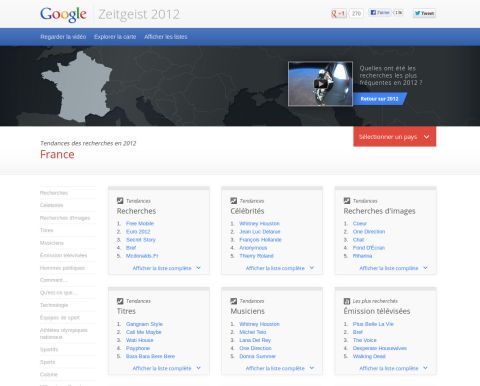The width and height of the screenshot is (480, 386).
Task: Expand the full list under Titres
Action: (166, 368)
